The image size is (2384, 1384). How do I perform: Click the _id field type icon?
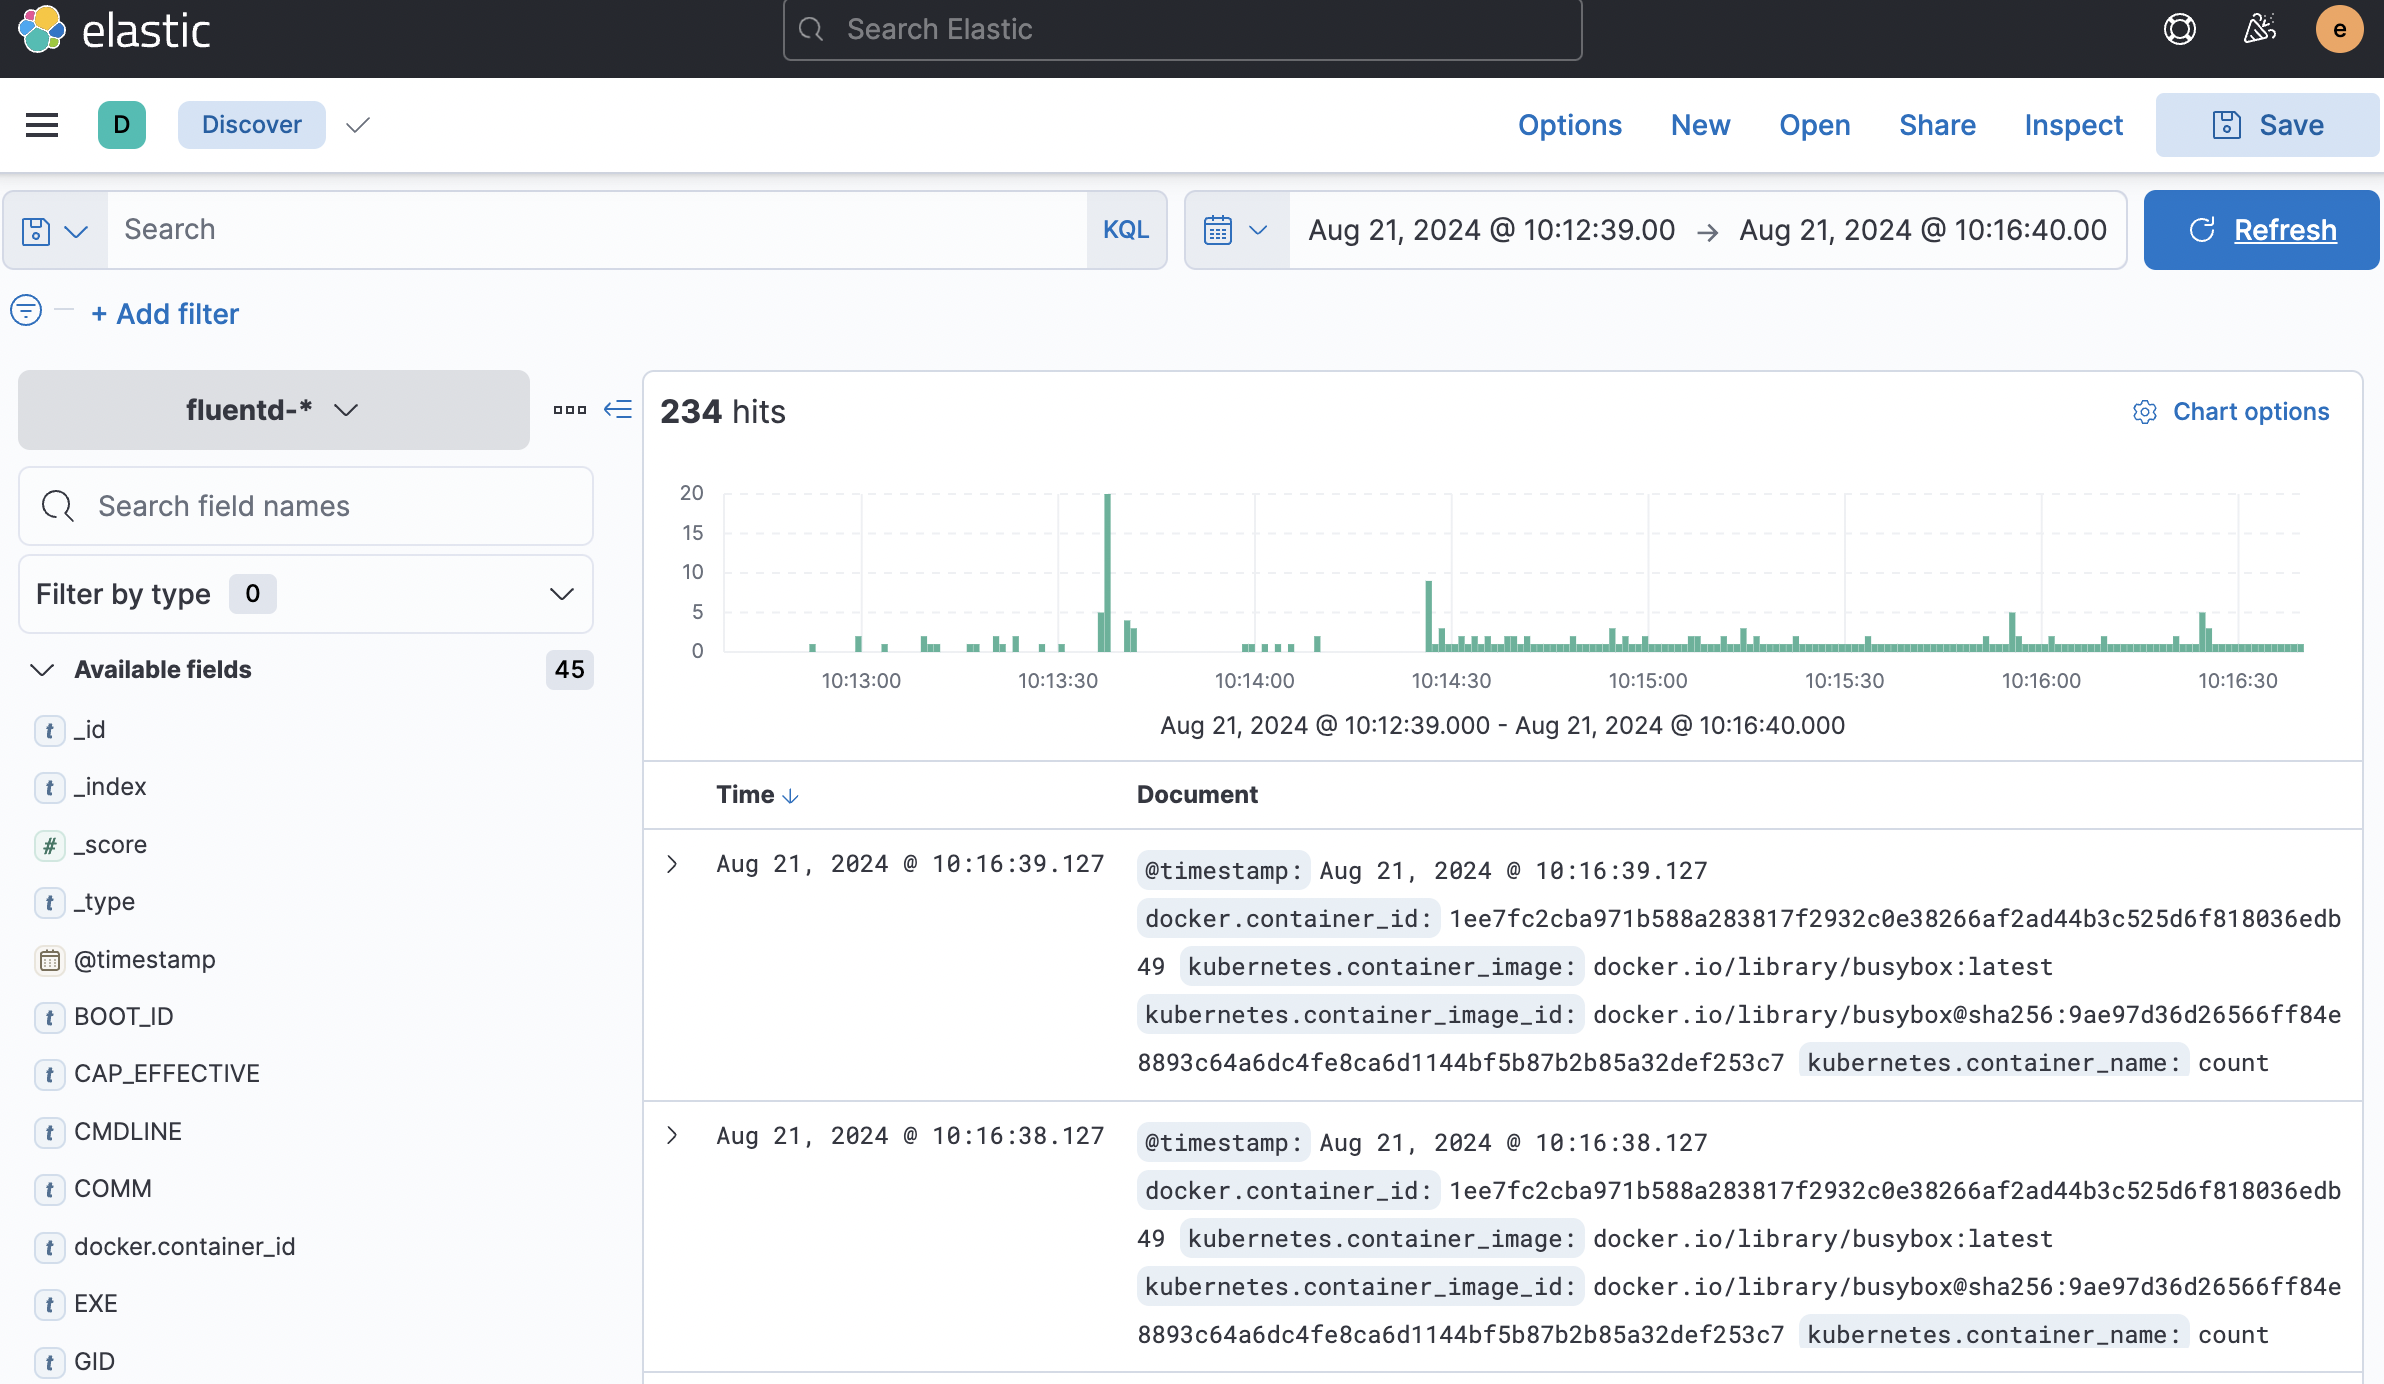pos(50,731)
